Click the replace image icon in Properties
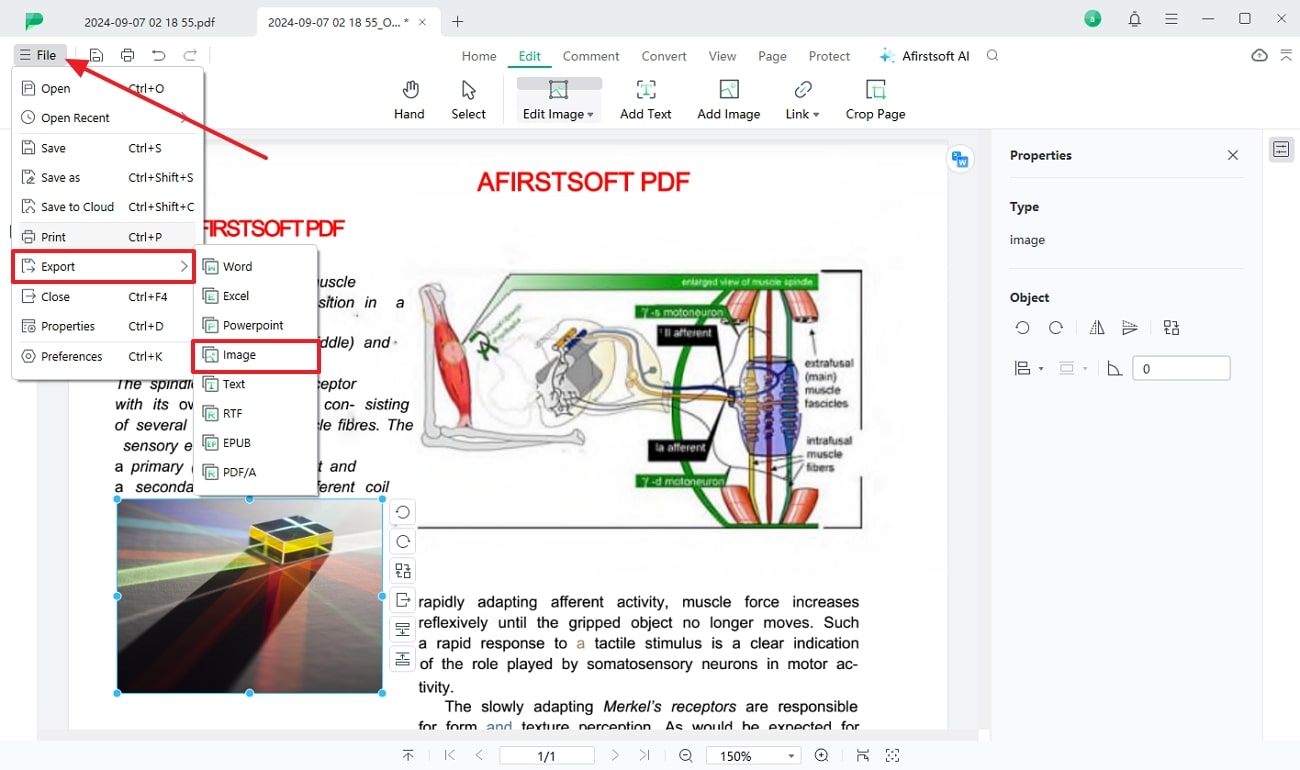This screenshot has height=770, width=1300. (1172, 328)
